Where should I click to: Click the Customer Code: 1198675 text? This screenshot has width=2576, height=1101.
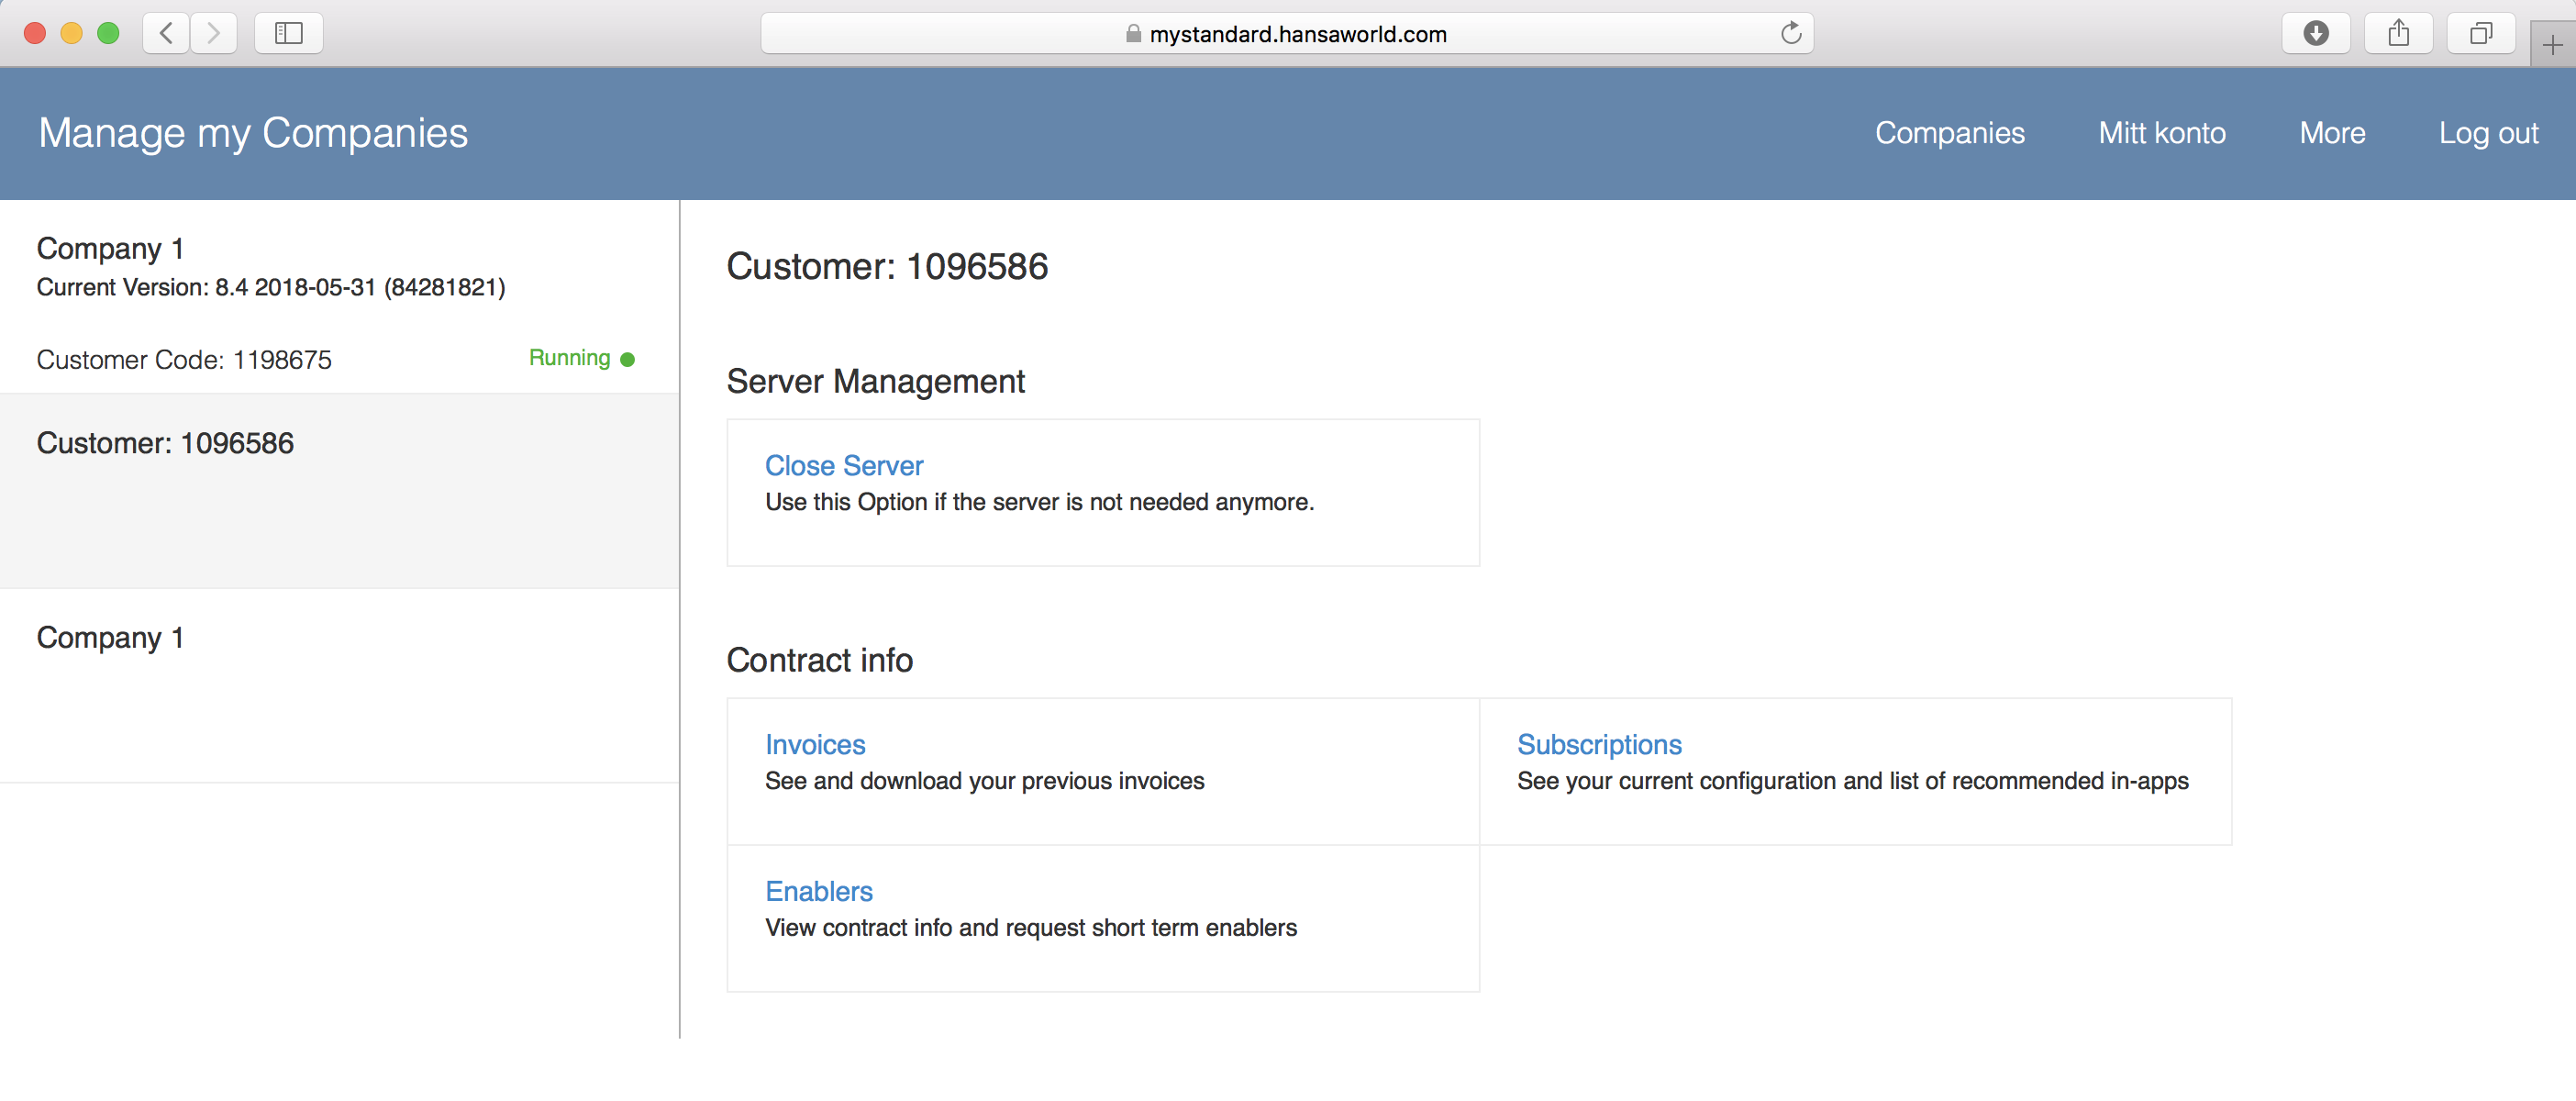pyautogui.click(x=184, y=360)
